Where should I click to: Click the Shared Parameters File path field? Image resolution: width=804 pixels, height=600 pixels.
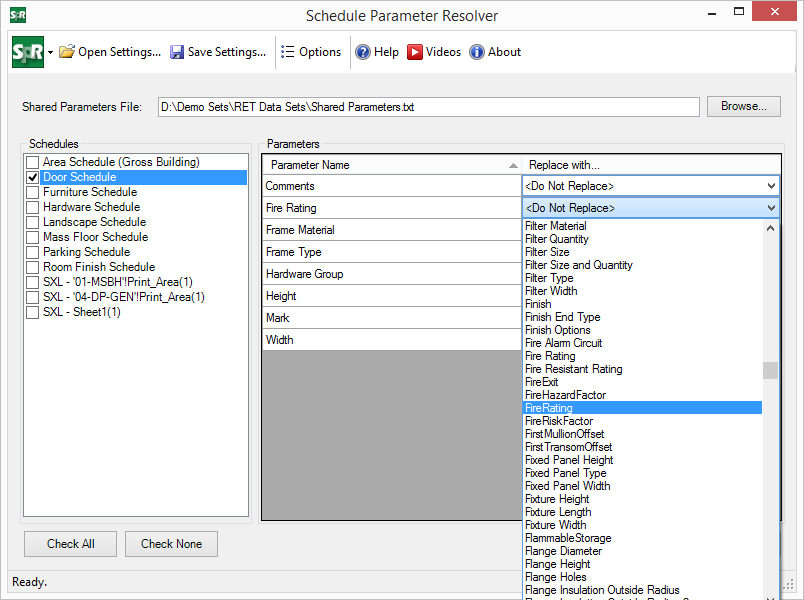tap(428, 107)
